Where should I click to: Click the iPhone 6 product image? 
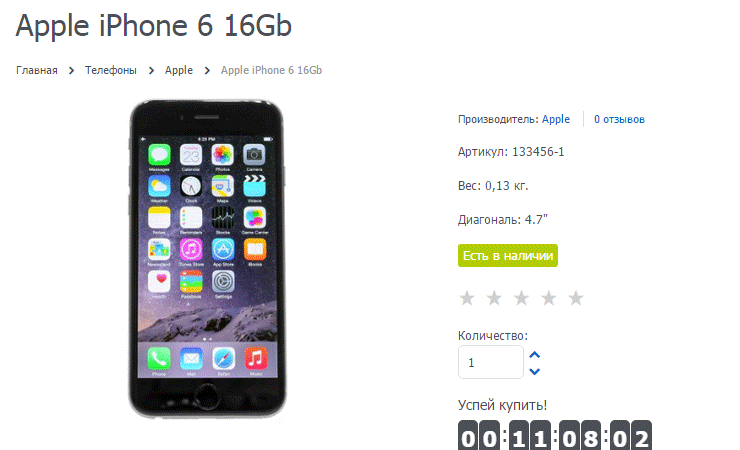207,258
